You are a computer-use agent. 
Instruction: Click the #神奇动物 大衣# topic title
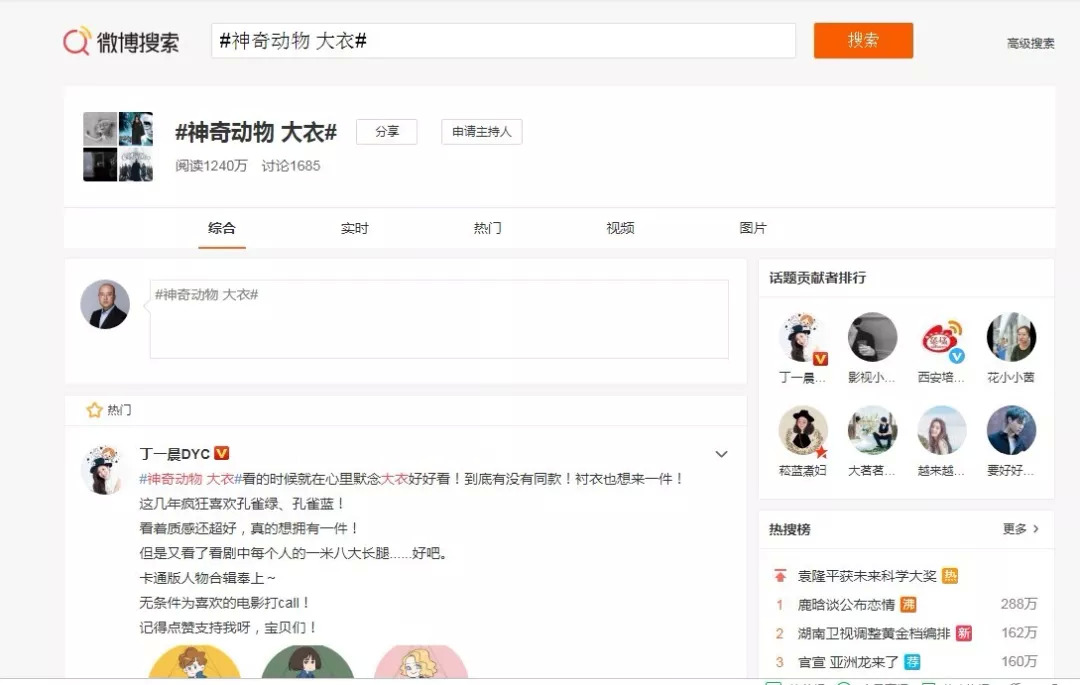pyautogui.click(x=256, y=131)
